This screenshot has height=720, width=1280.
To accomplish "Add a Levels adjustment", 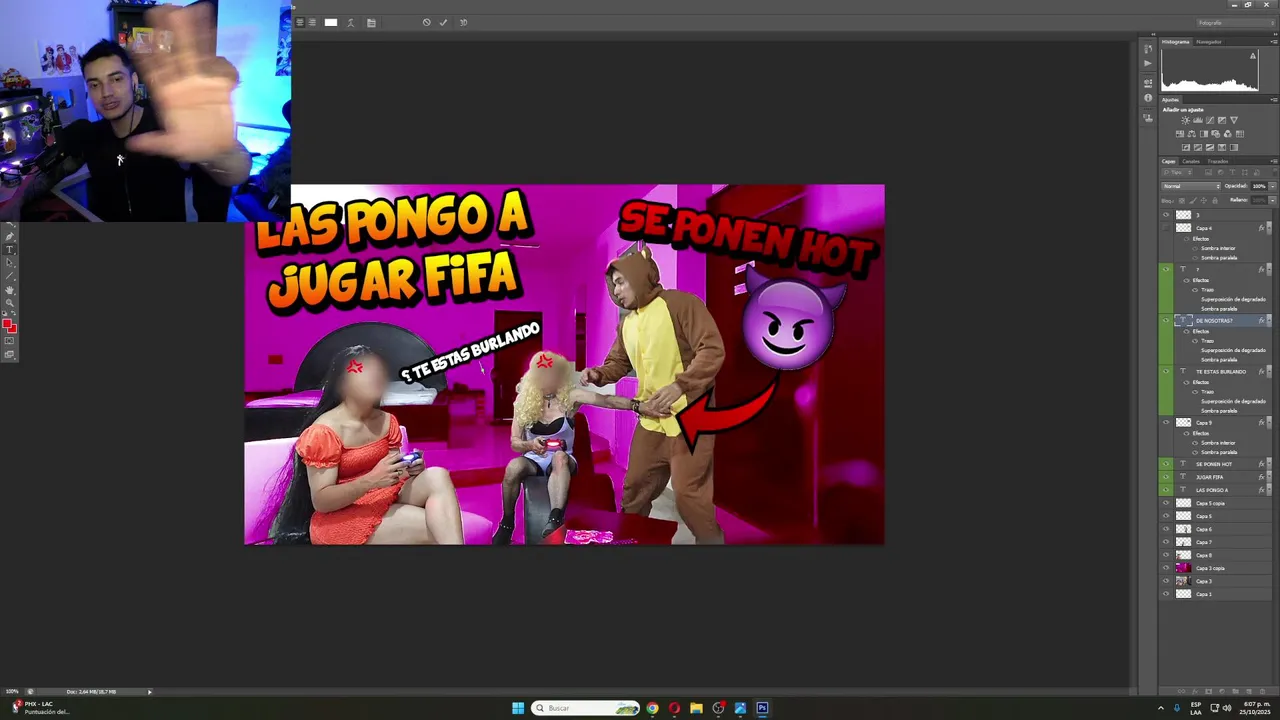I will coord(1198,120).
